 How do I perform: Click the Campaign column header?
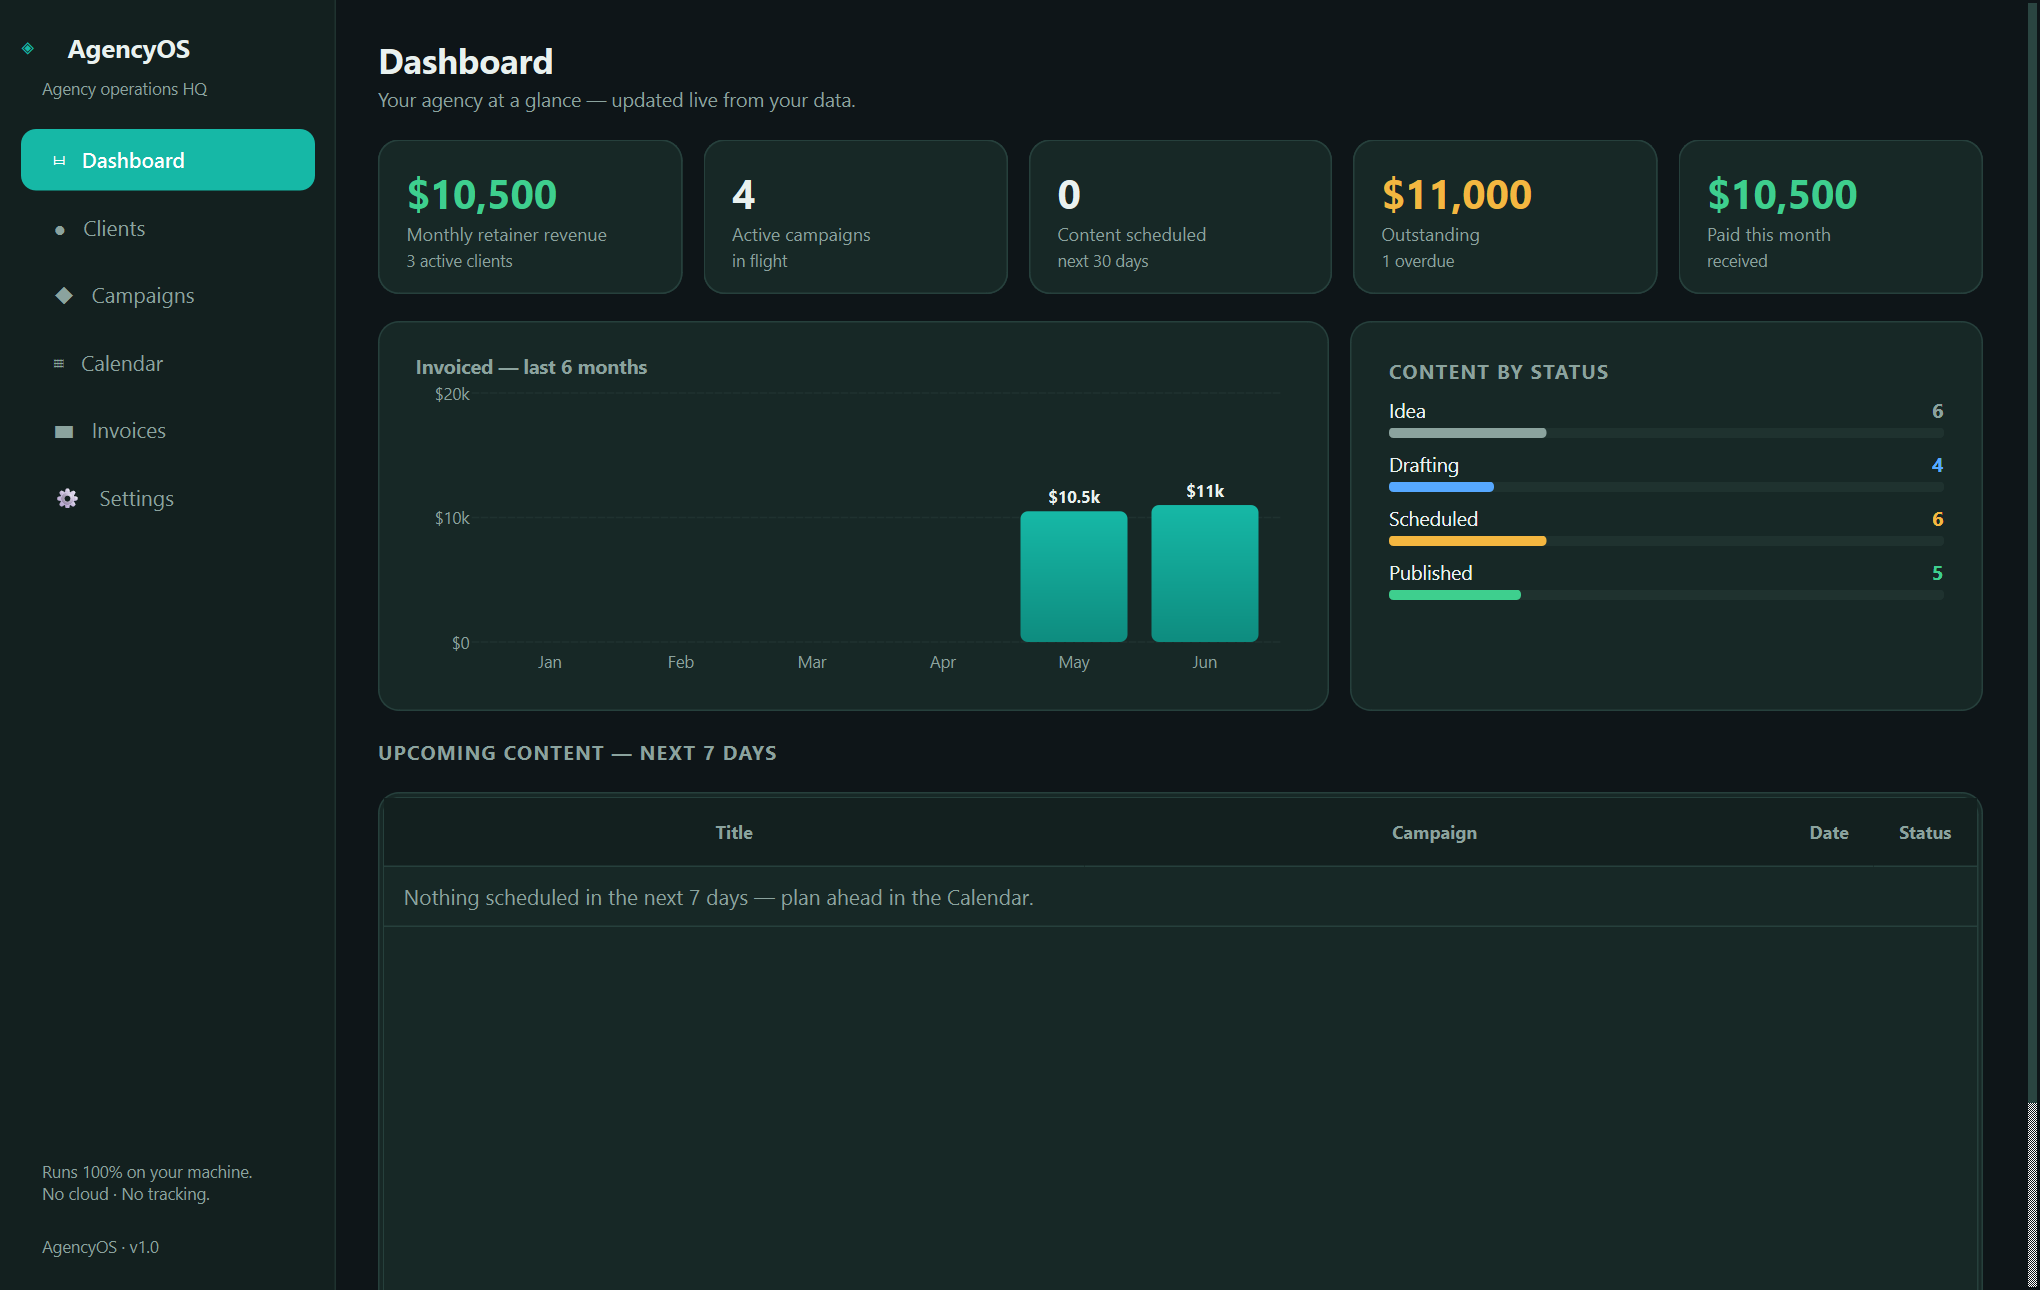(1434, 833)
